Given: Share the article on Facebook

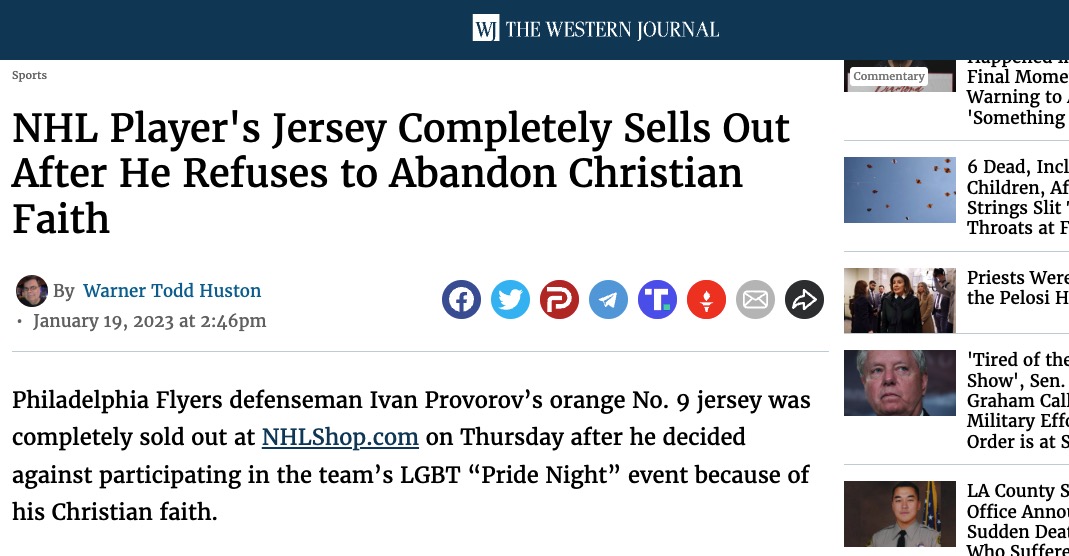Looking at the screenshot, I should [462, 299].
